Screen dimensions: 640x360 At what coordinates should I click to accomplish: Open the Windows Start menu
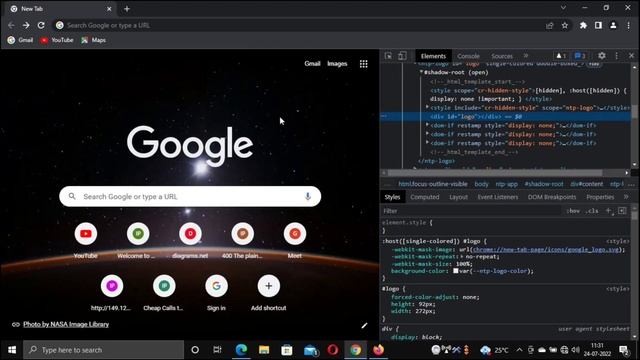point(12,350)
